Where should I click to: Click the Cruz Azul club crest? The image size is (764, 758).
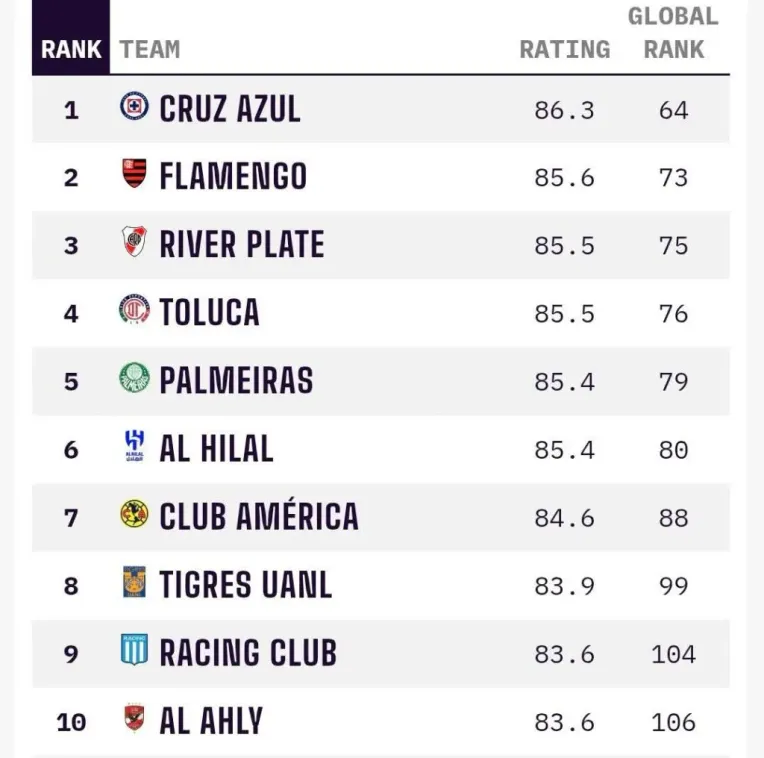[134, 106]
